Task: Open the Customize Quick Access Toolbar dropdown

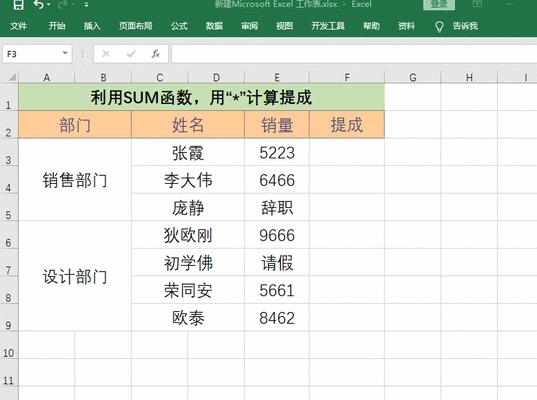Action: point(86,5)
